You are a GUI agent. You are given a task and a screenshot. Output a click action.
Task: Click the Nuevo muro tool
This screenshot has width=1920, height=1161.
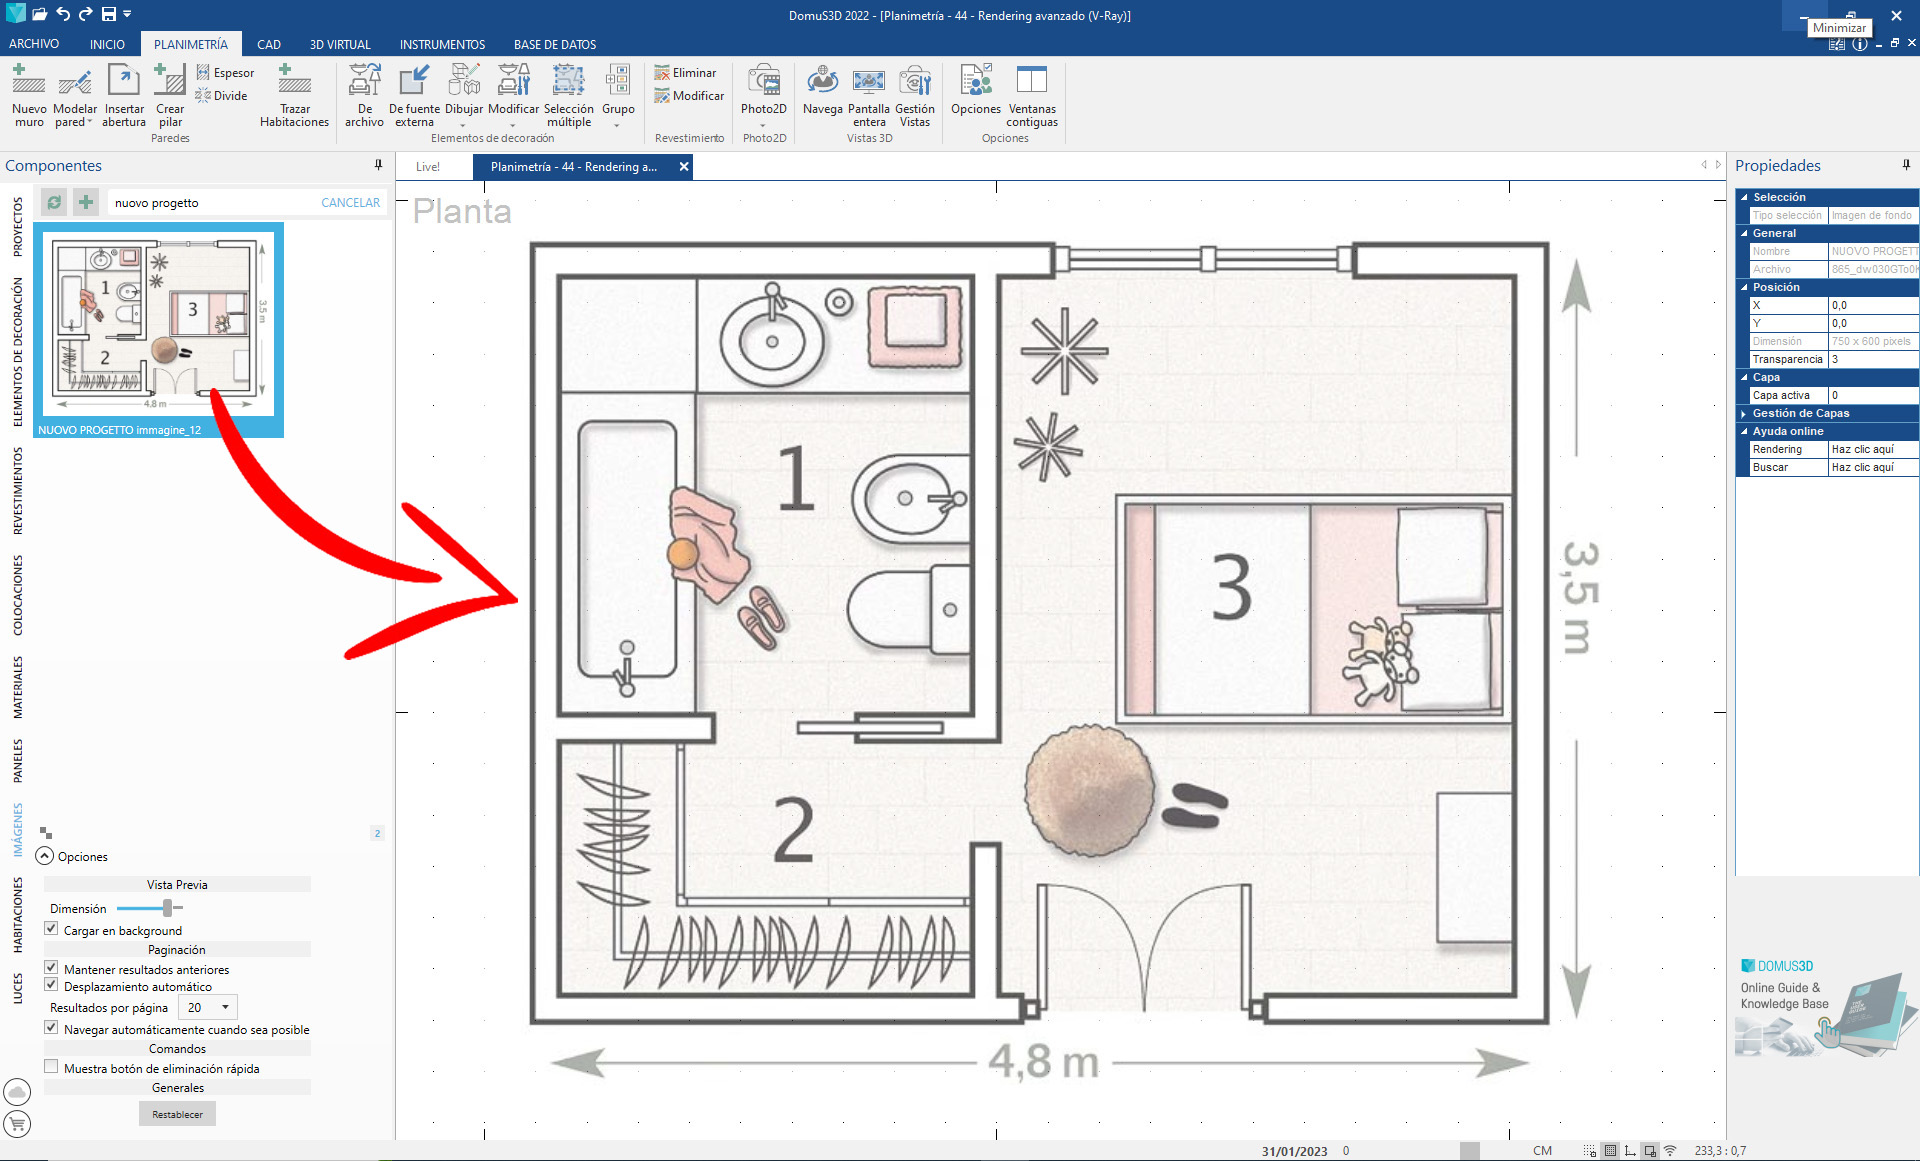29,96
